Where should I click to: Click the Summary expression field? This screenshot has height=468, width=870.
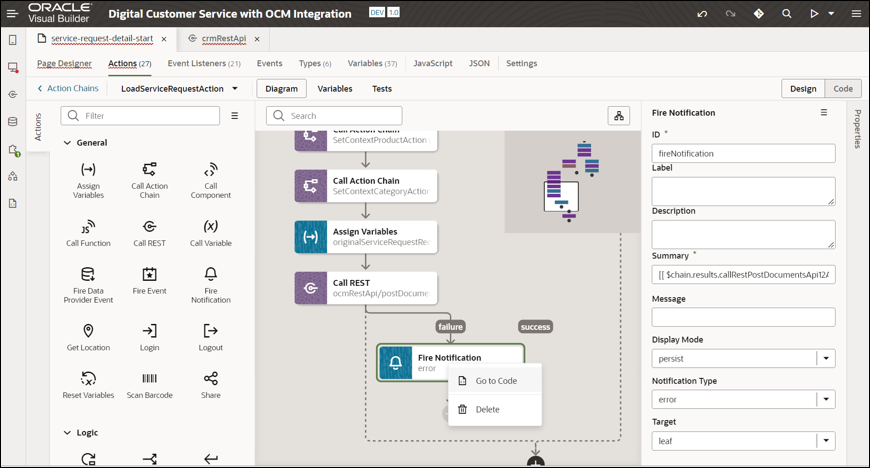(x=743, y=274)
